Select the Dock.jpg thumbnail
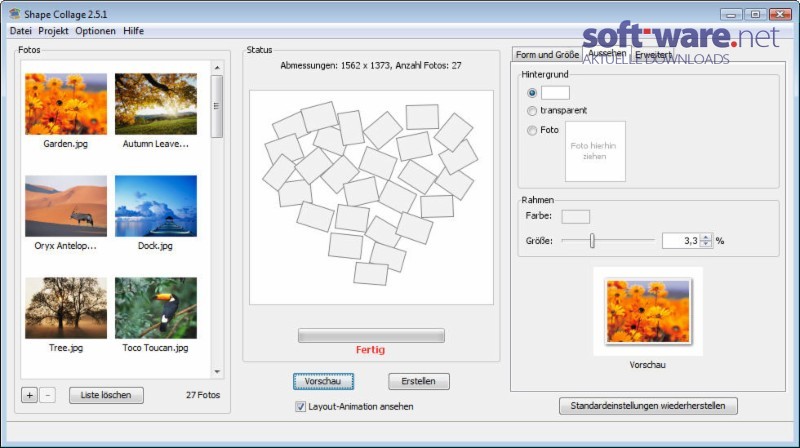800x448 pixels. (156, 206)
